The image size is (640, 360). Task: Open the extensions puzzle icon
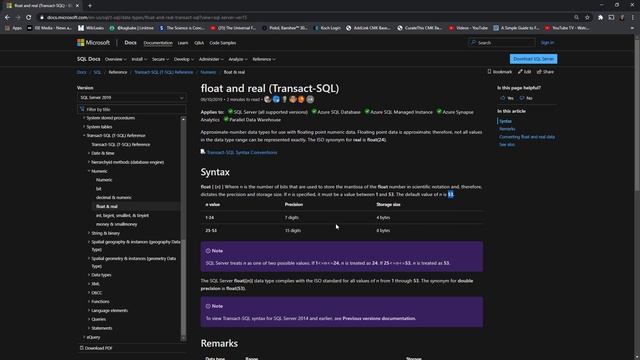[600, 18]
